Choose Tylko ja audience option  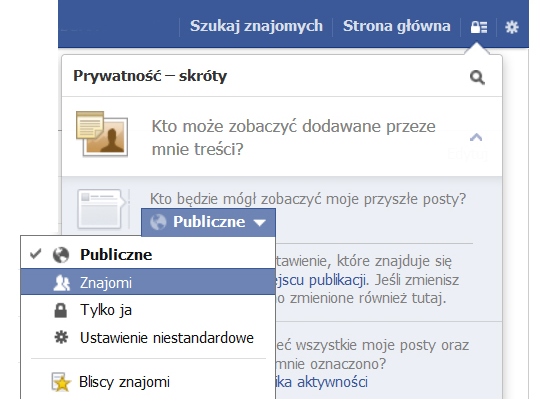[148, 310]
